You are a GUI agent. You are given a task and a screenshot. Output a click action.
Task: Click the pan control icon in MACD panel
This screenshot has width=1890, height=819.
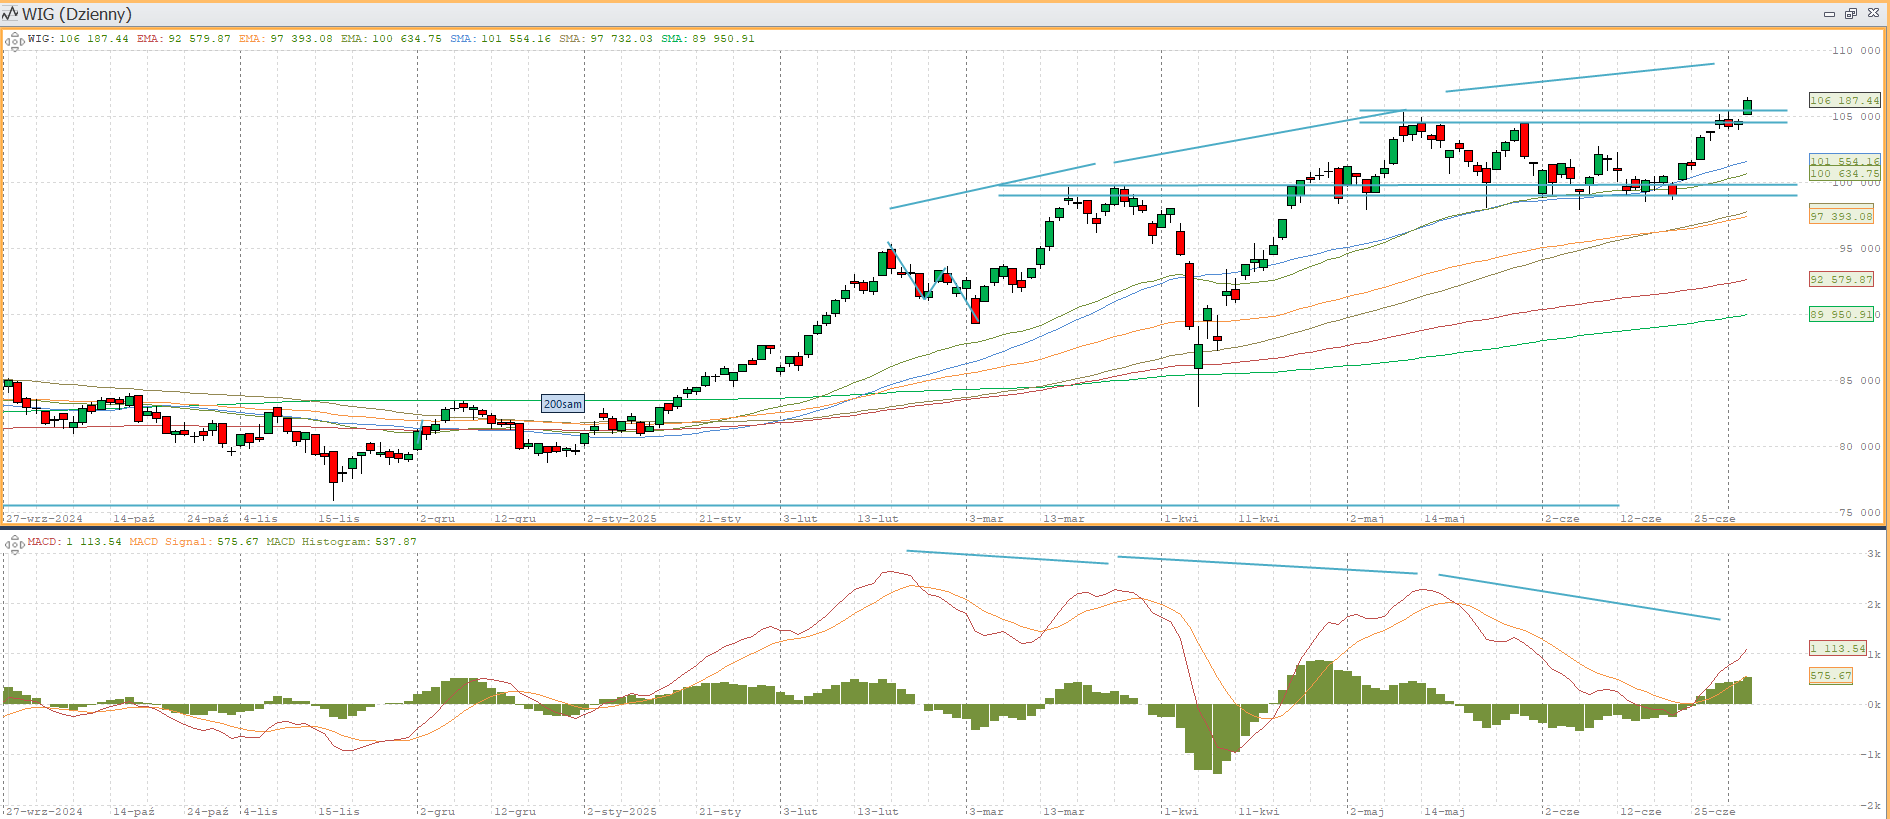tap(14, 544)
